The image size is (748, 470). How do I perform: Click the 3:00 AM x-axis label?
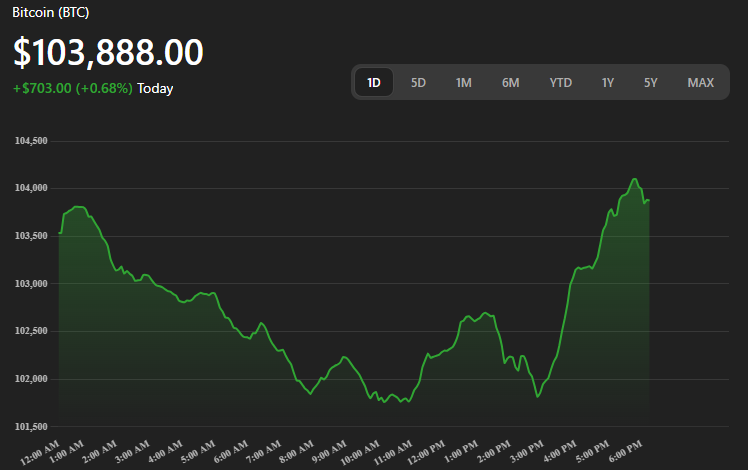pos(133,451)
